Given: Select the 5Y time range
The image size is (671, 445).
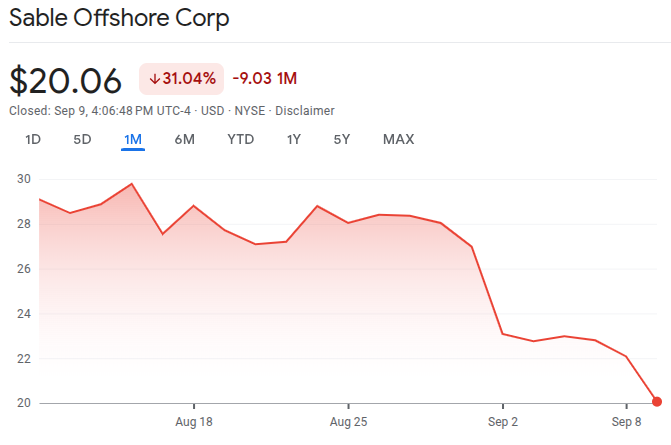Looking at the screenshot, I should [x=342, y=139].
